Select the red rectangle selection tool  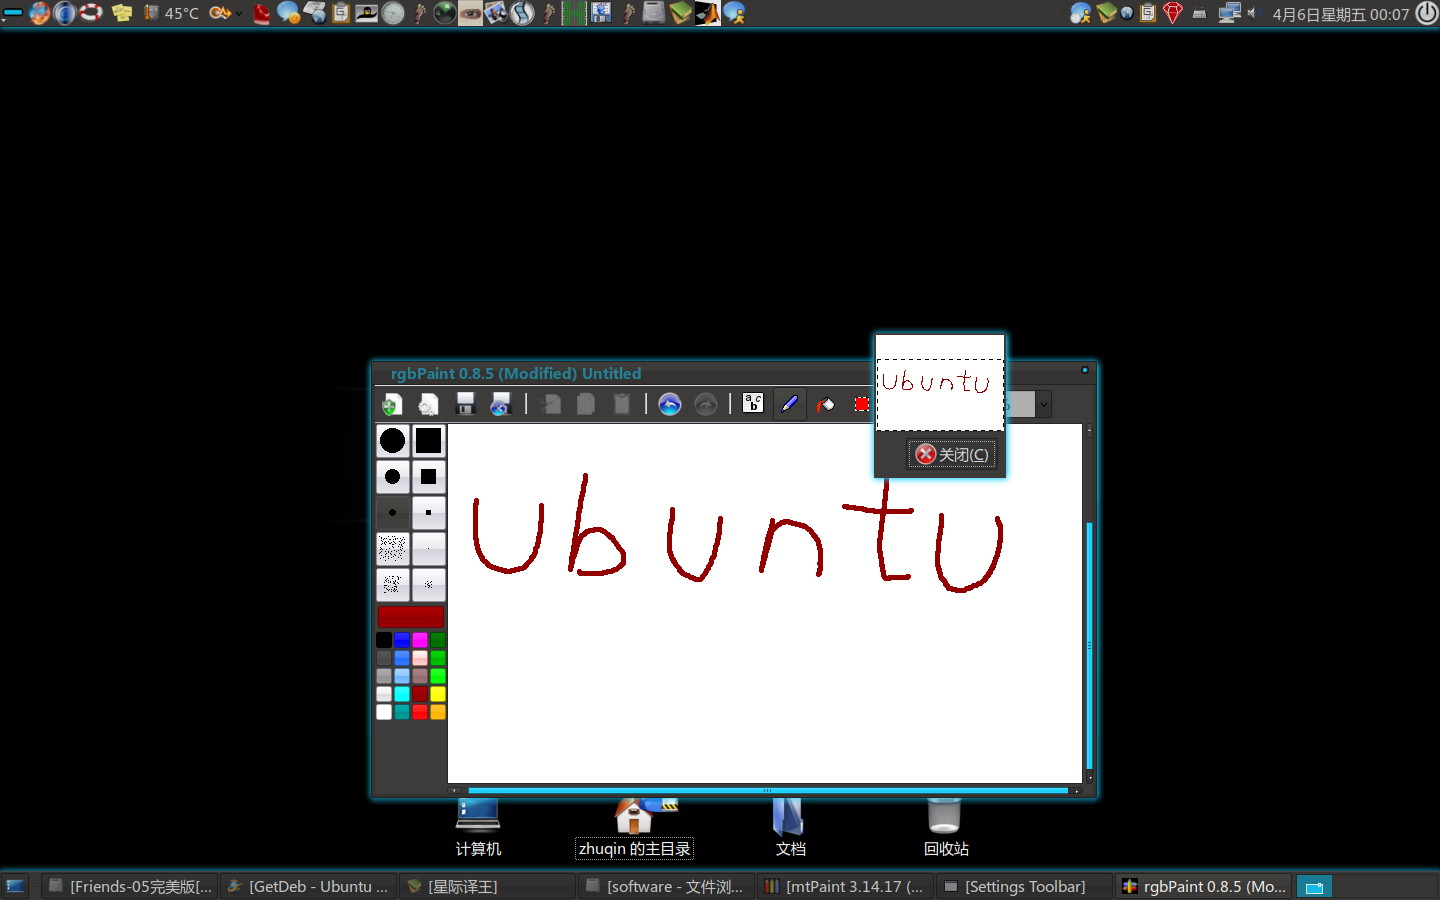(861, 404)
